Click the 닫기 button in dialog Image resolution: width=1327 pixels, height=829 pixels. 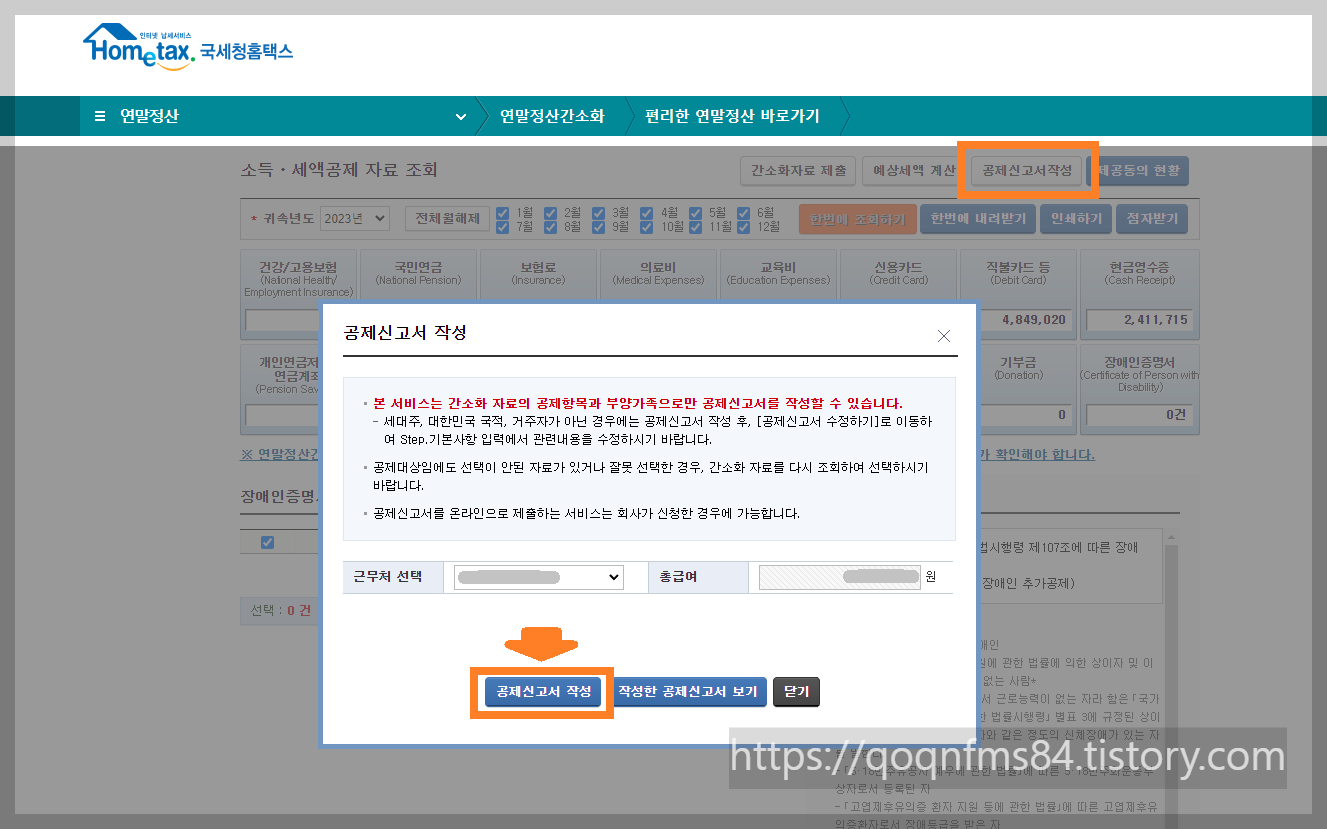[x=796, y=692]
